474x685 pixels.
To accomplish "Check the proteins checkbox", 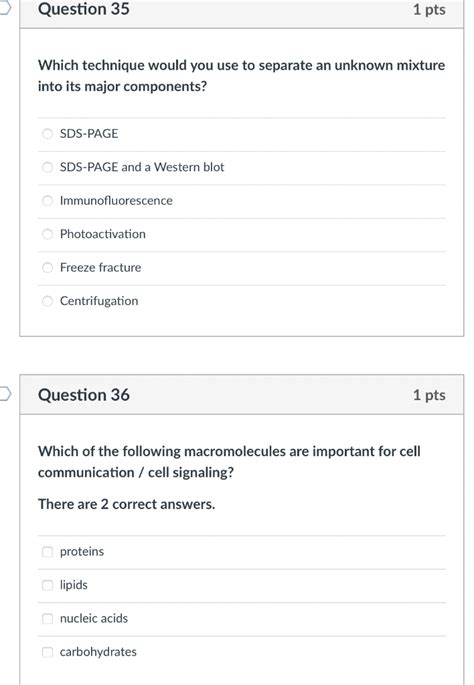I will [47, 552].
